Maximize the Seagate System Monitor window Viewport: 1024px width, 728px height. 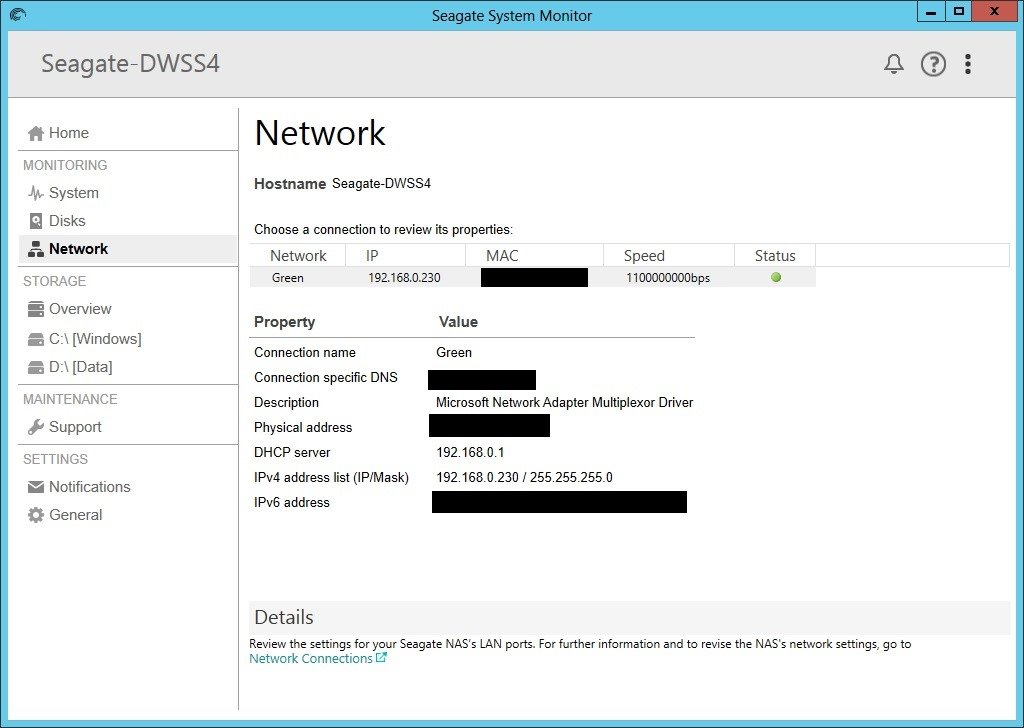(958, 12)
